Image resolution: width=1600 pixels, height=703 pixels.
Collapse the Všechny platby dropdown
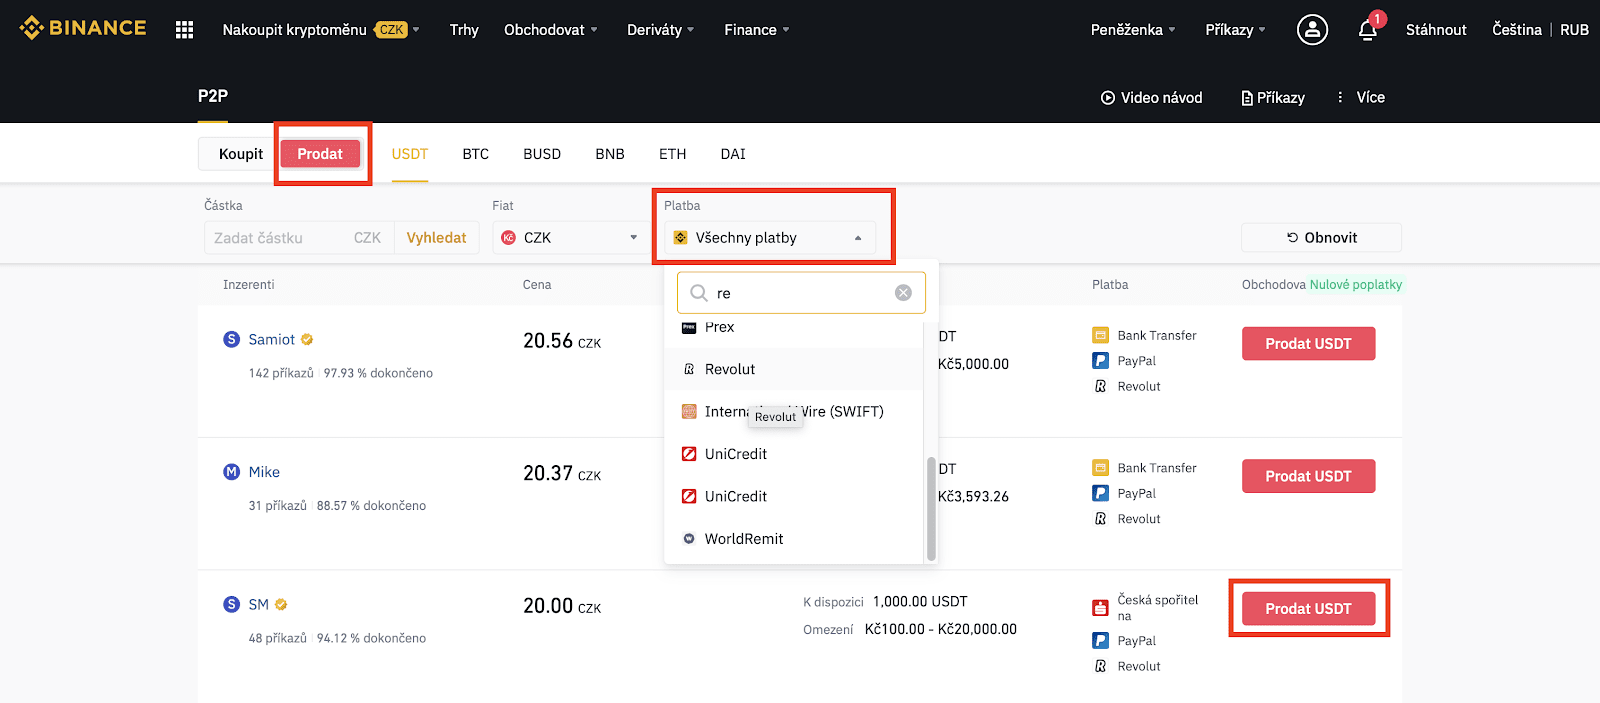(x=770, y=238)
